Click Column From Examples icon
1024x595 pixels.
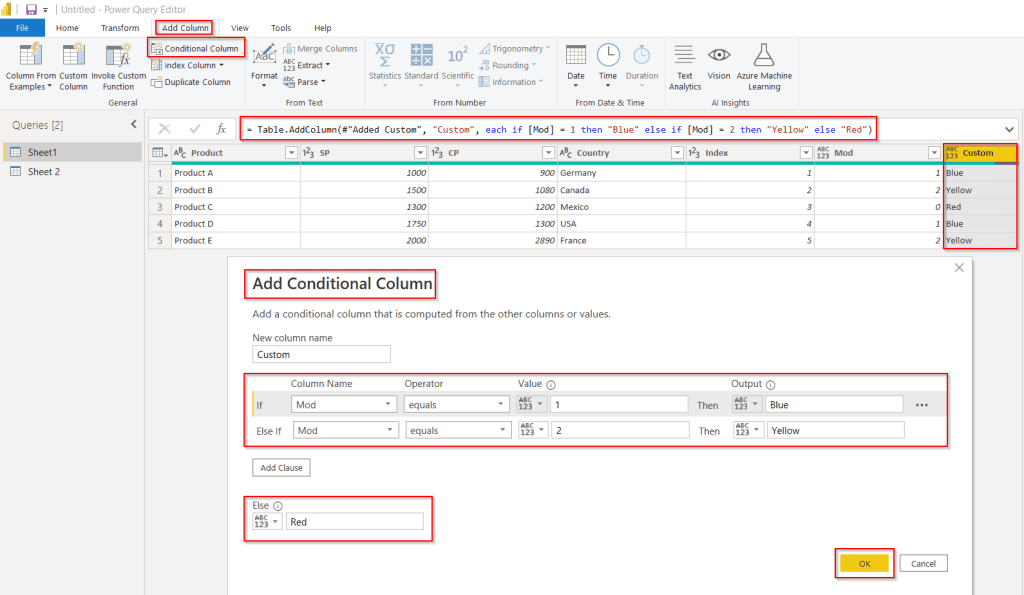coord(31,55)
